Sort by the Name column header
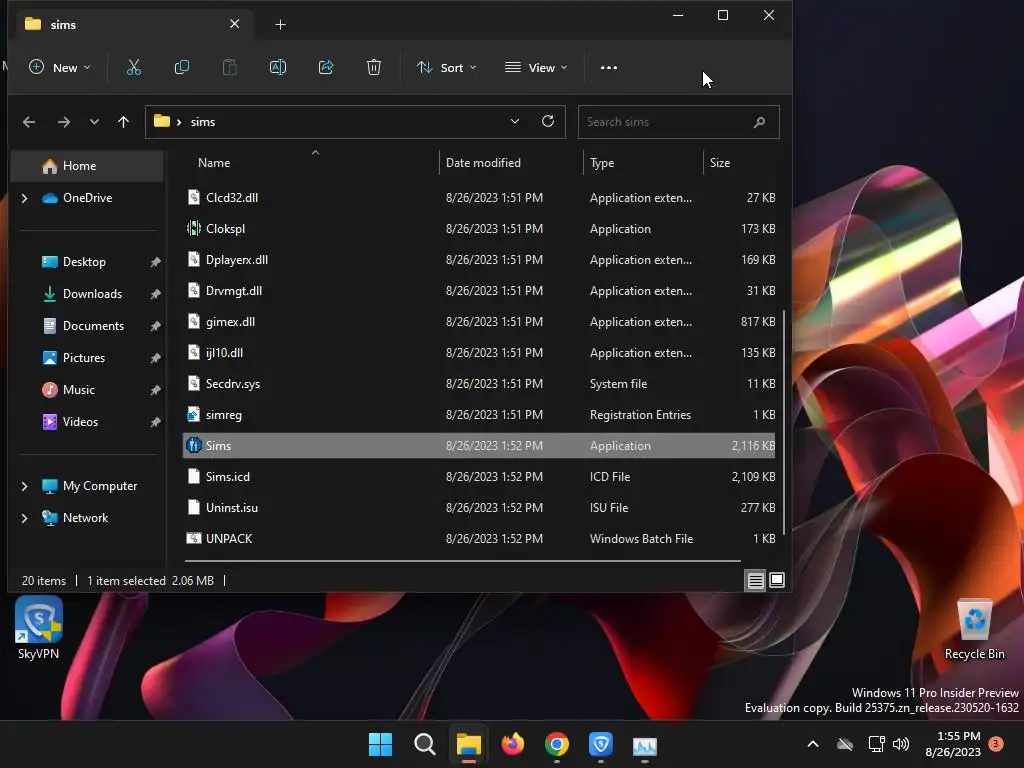 tap(308, 163)
